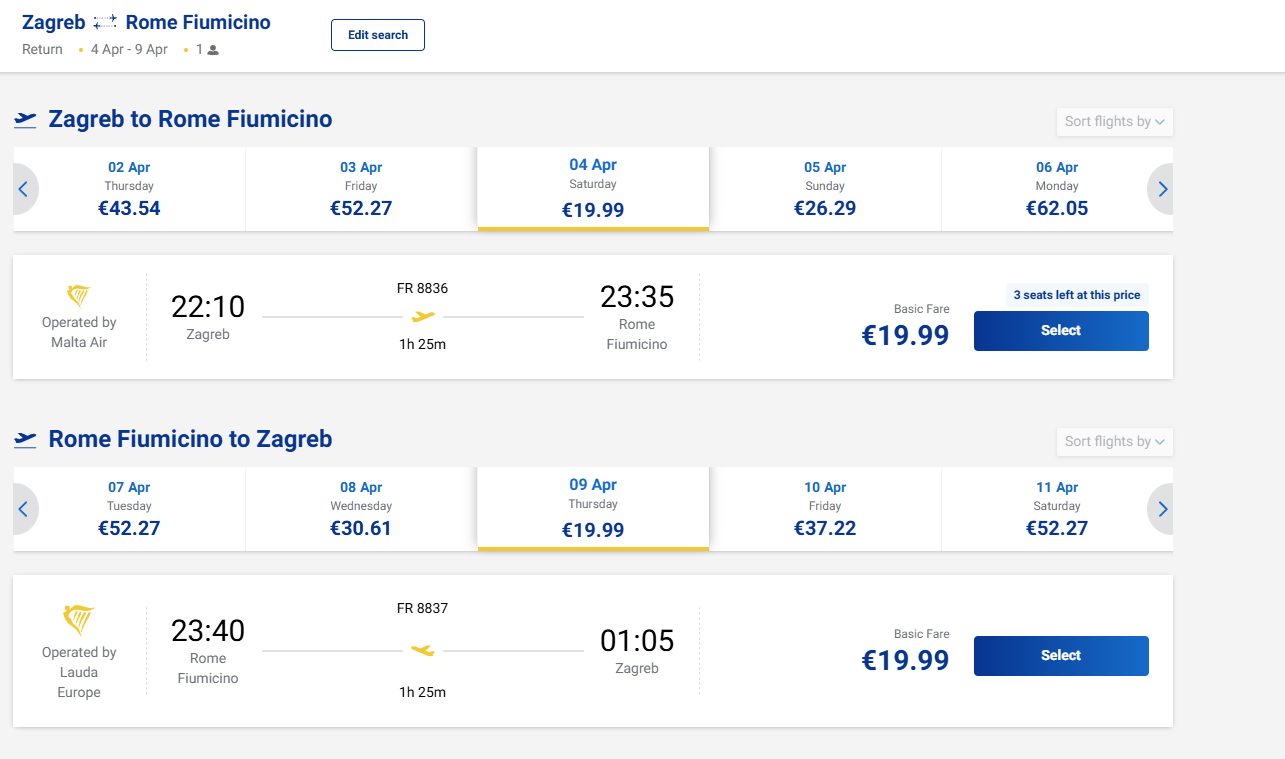Click the plane icon beside Rome Fiumicino heading
Viewport: 1285px width, 759px height.
(25, 440)
